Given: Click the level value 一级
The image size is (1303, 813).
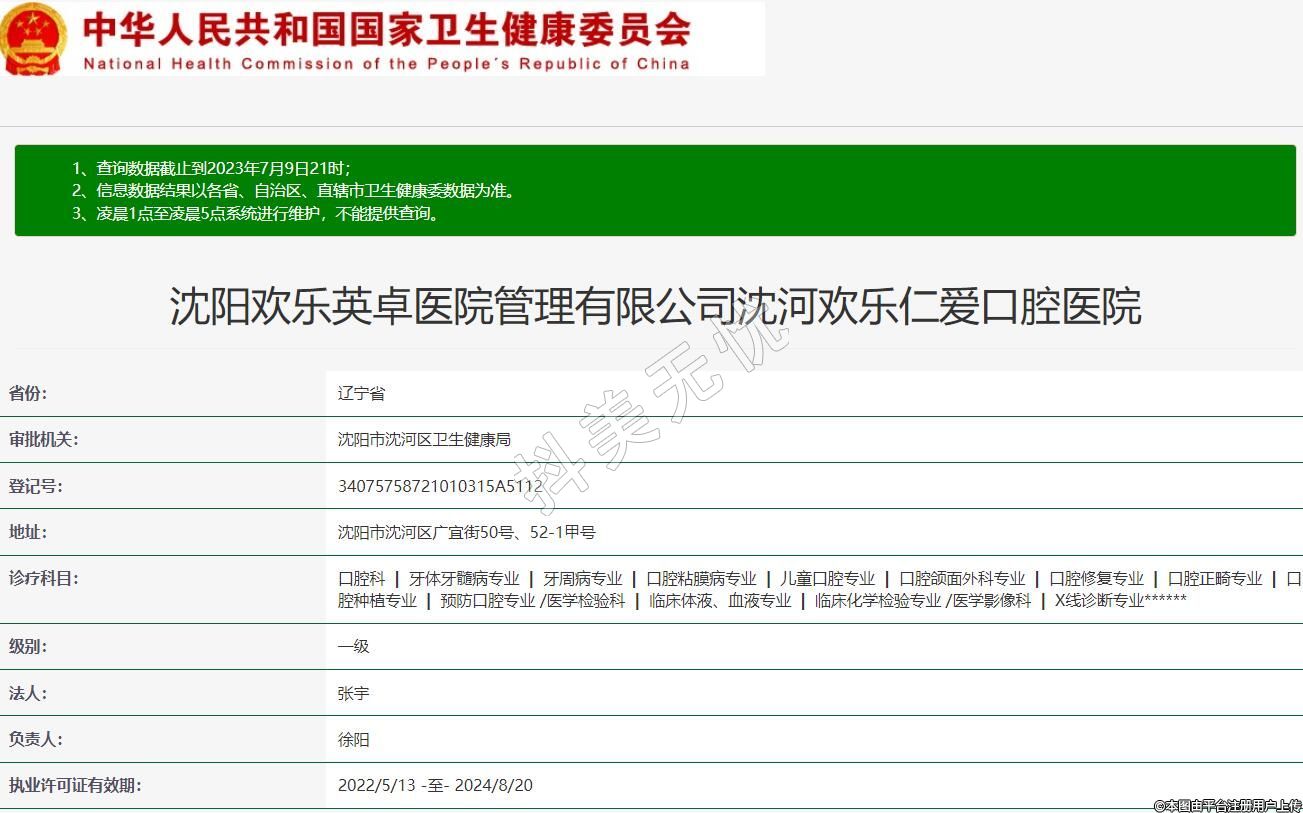Looking at the screenshot, I should pyautogui.click(x=354, y=647).
